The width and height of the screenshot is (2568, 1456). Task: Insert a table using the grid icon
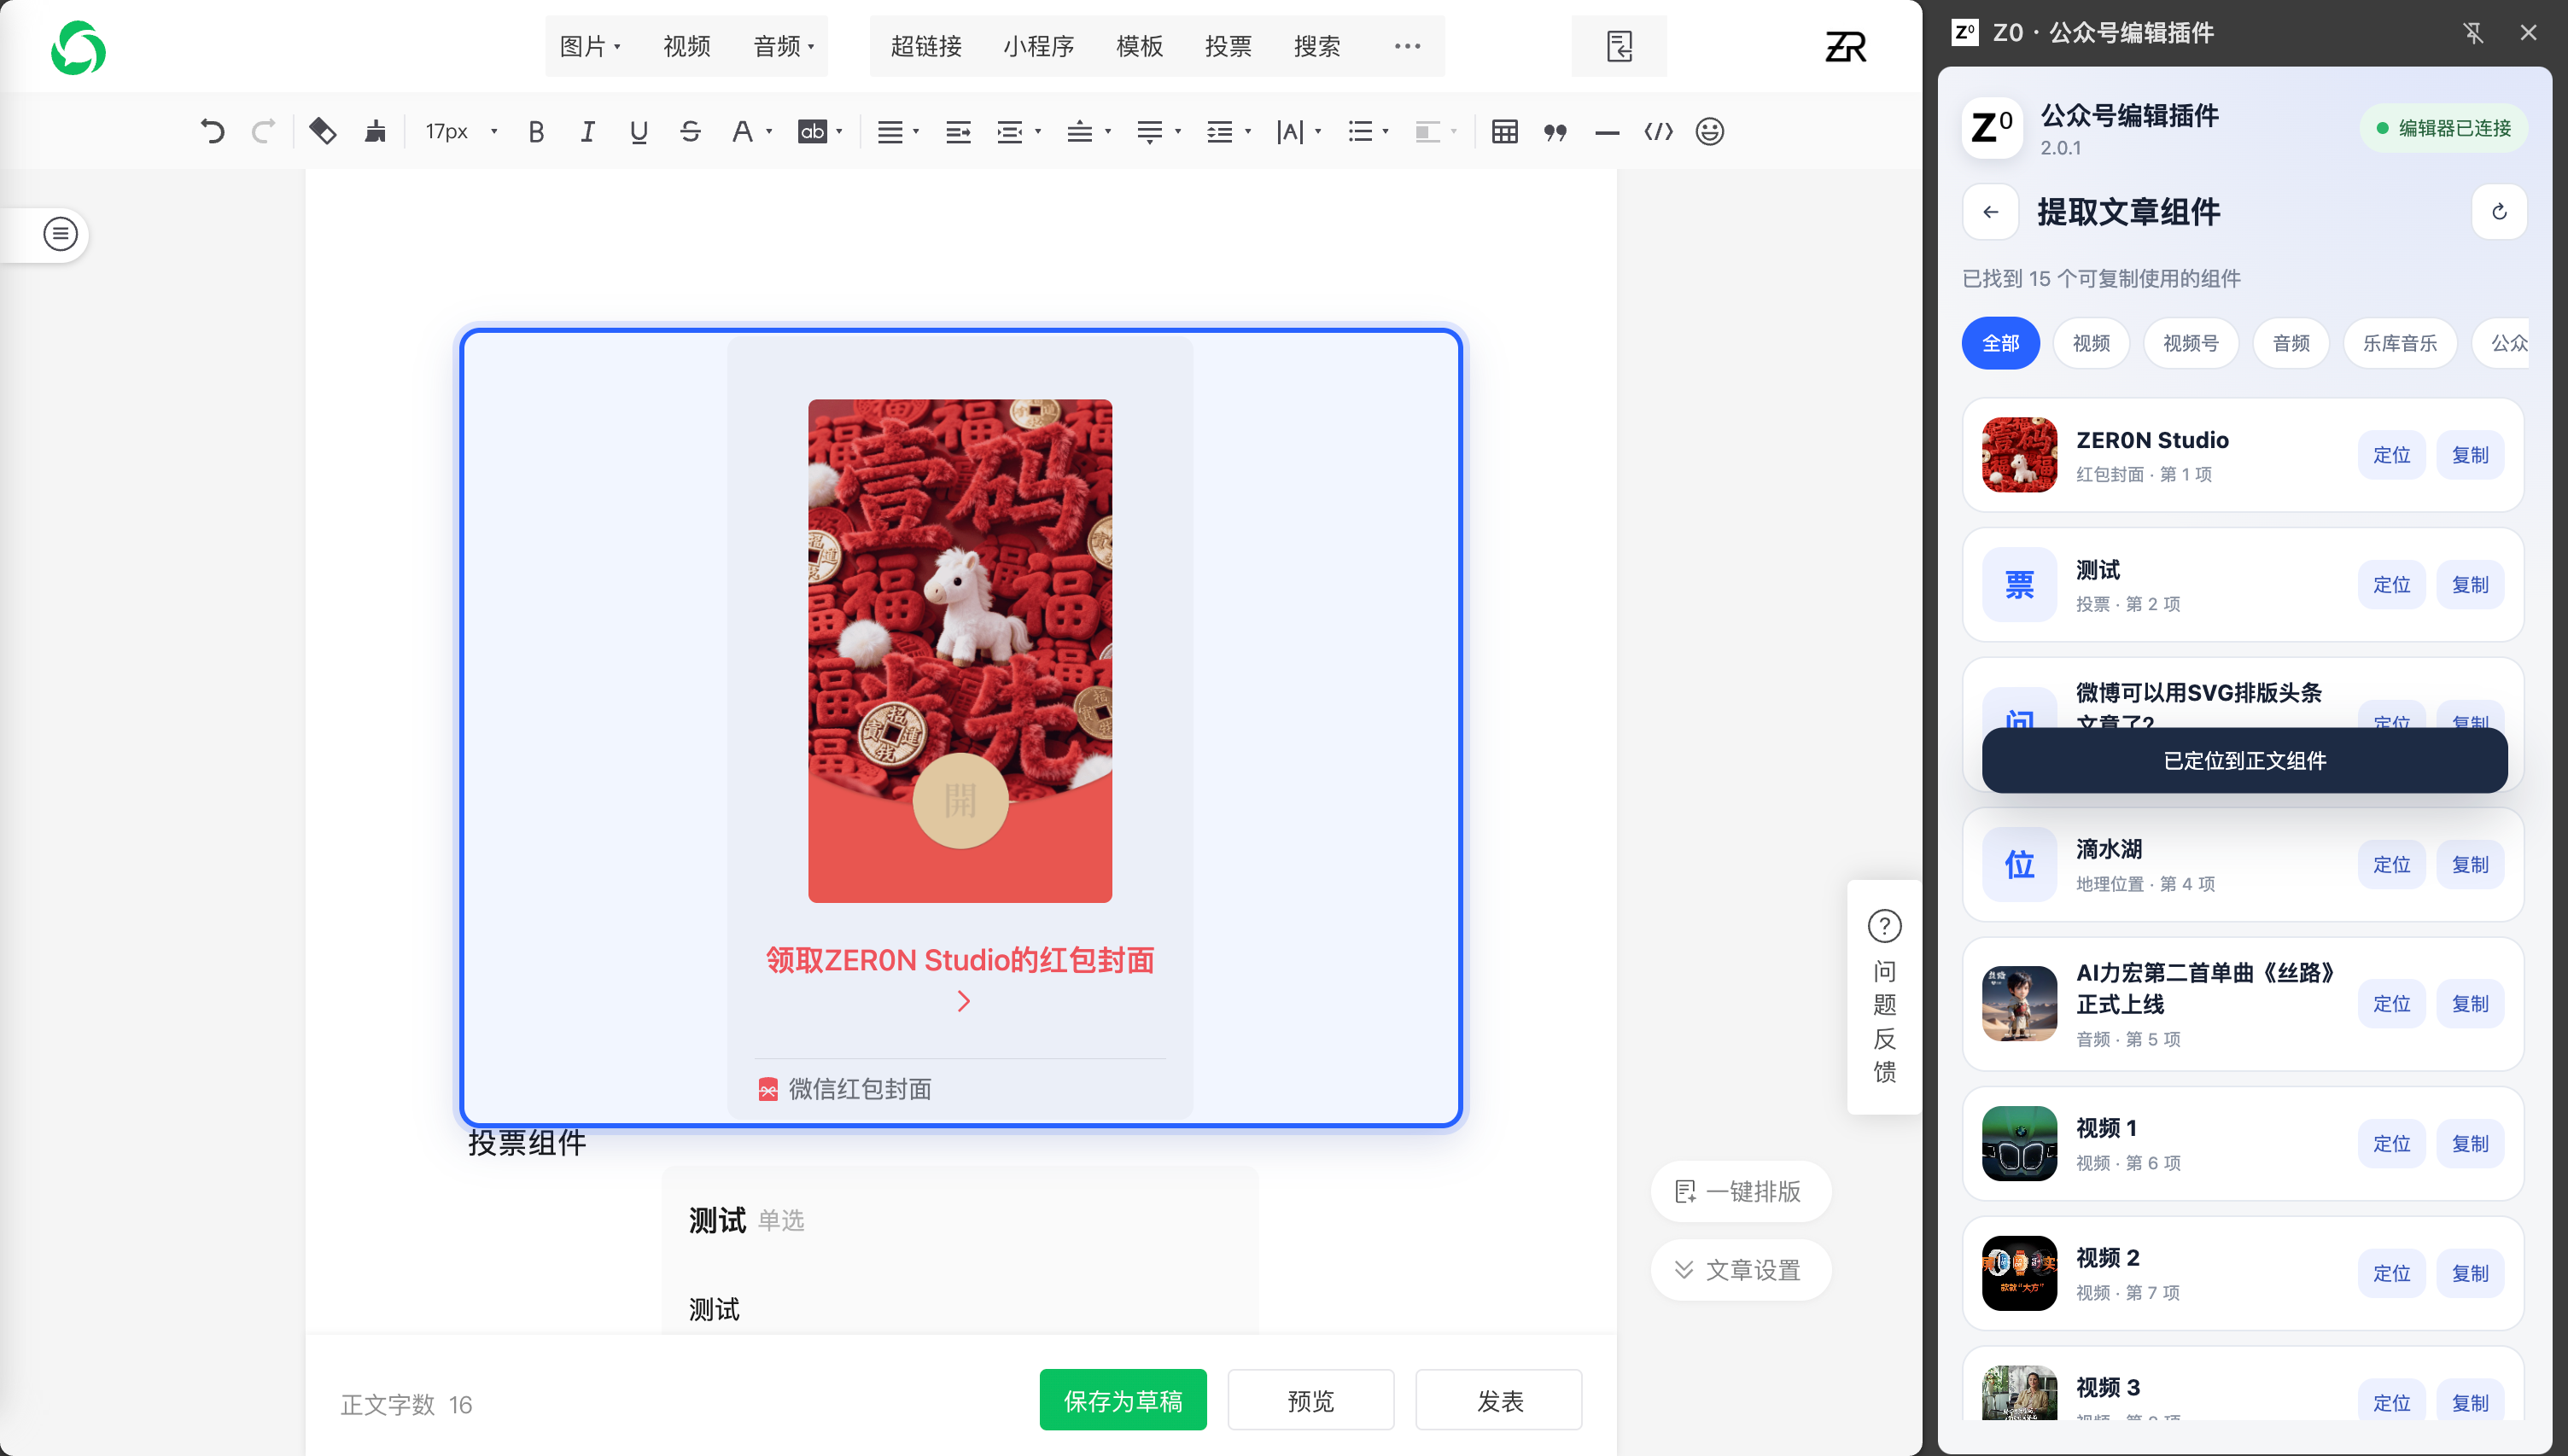click(1504, 131)
